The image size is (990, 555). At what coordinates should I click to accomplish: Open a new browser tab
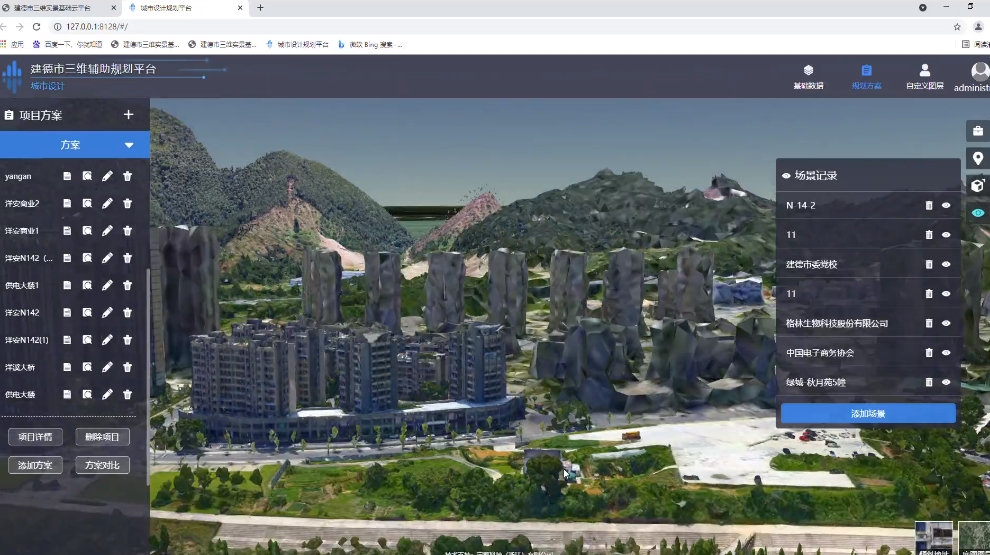coord(260,8)
